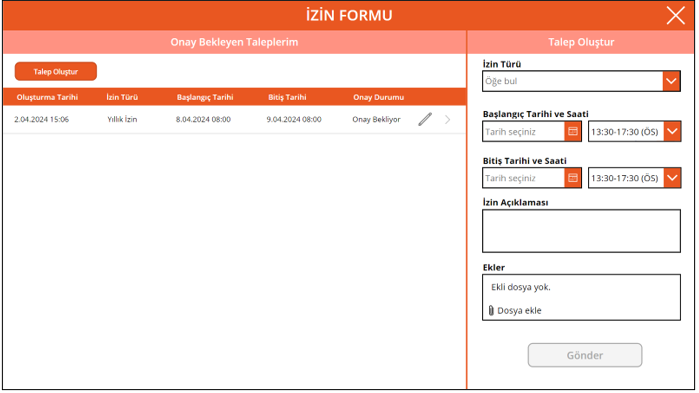The width and height of the screenshot is (699, 393).
Task: Click inside the İzin Açıklaması text box
Action: tap(581, 231)
